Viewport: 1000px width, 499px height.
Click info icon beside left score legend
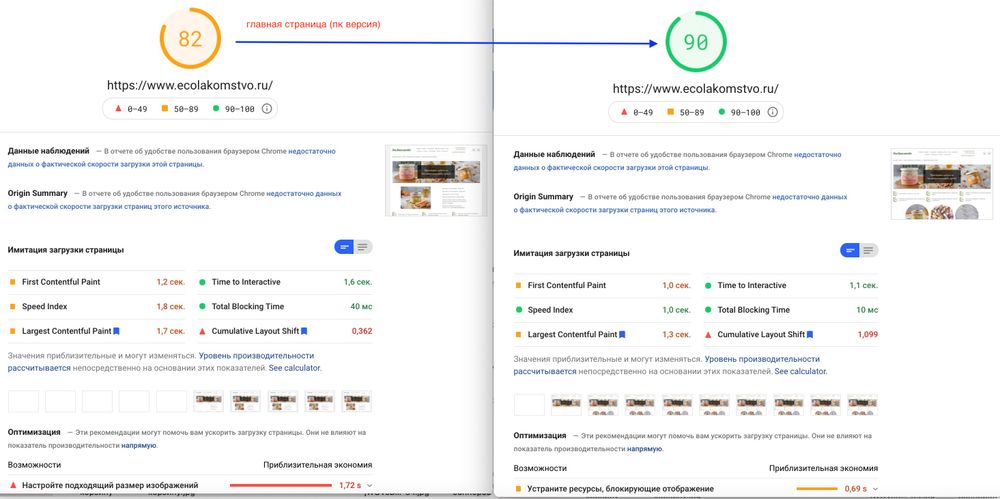(x=267, y=108)
